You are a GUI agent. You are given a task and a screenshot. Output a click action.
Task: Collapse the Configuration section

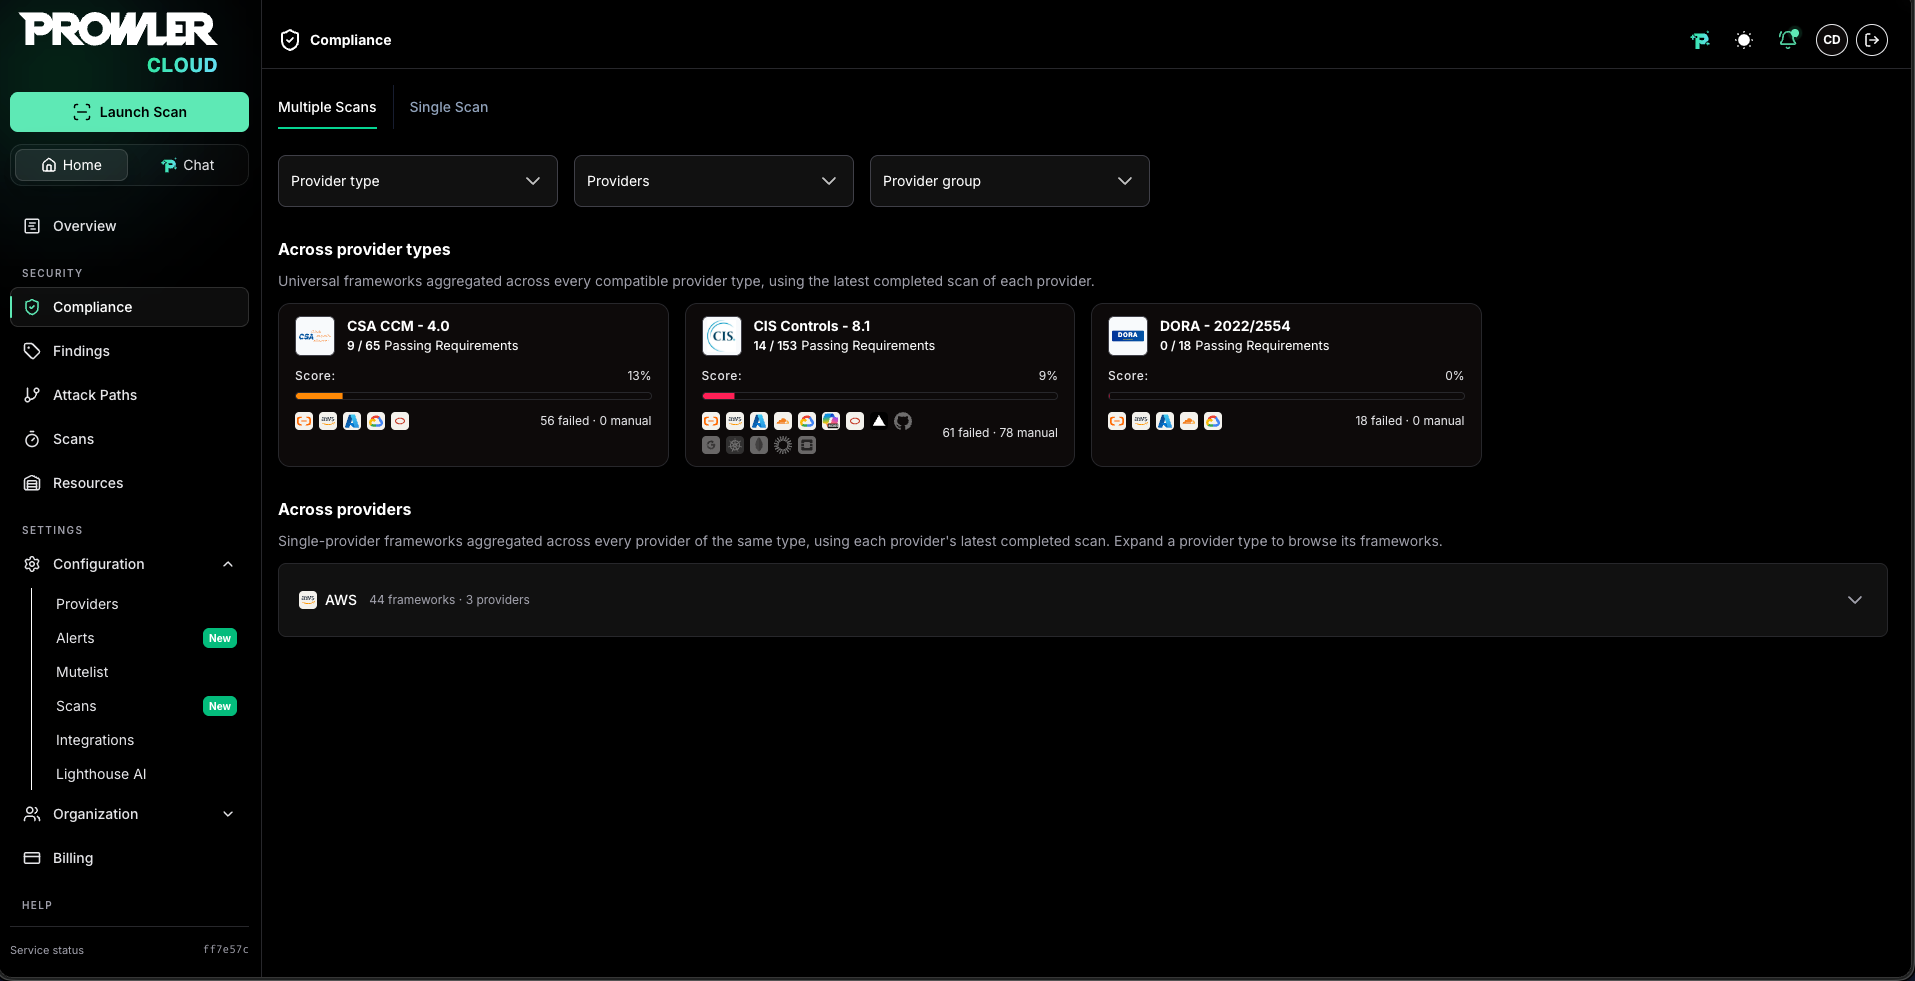point(228,564)
